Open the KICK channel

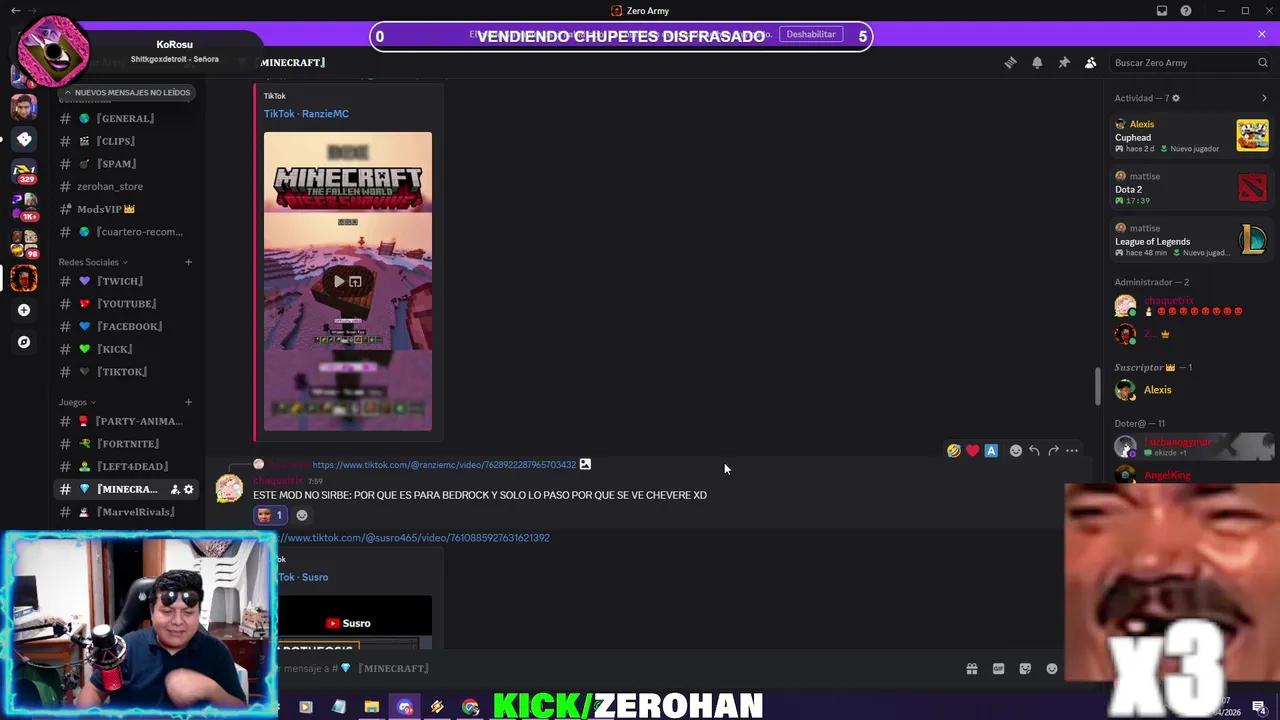[126, 349]
